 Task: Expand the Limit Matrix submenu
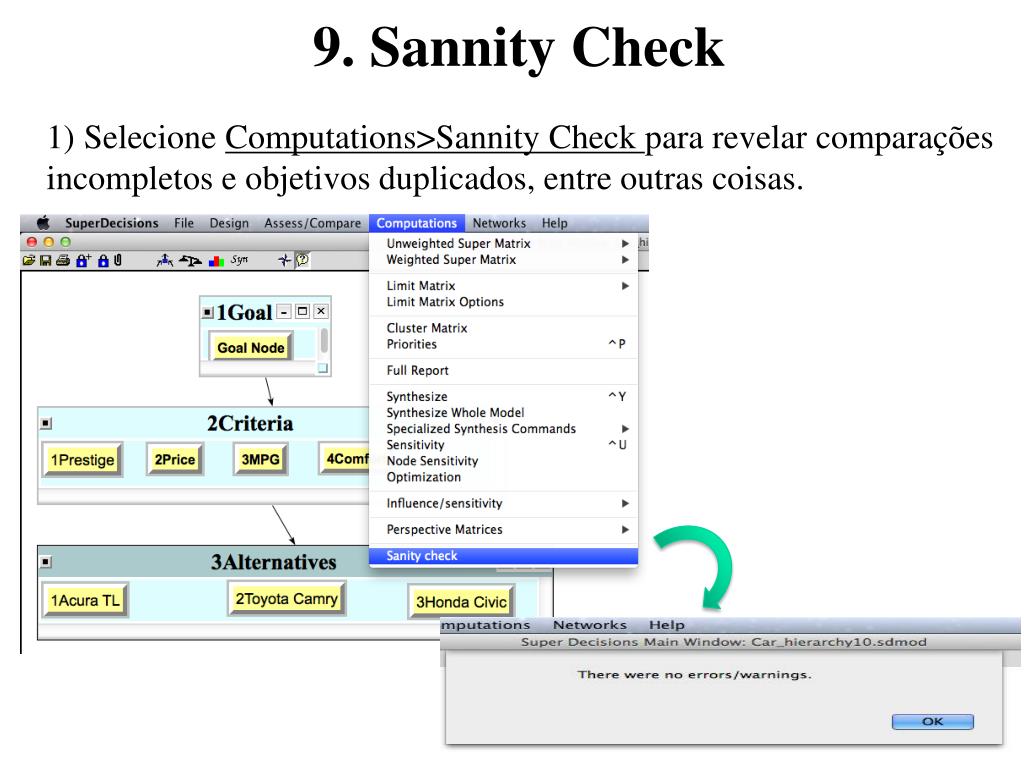(x=504, y=285)
